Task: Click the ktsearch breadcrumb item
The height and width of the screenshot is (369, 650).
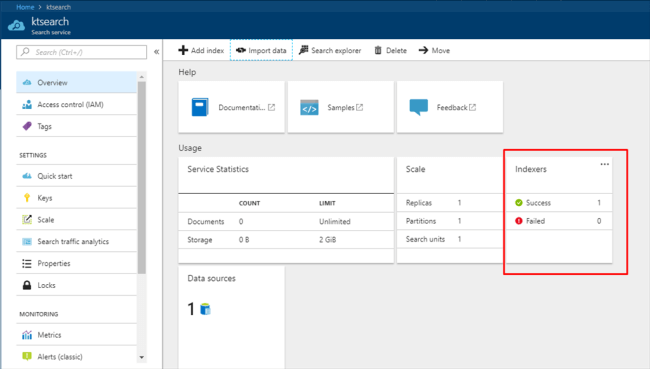Action: 58,7
